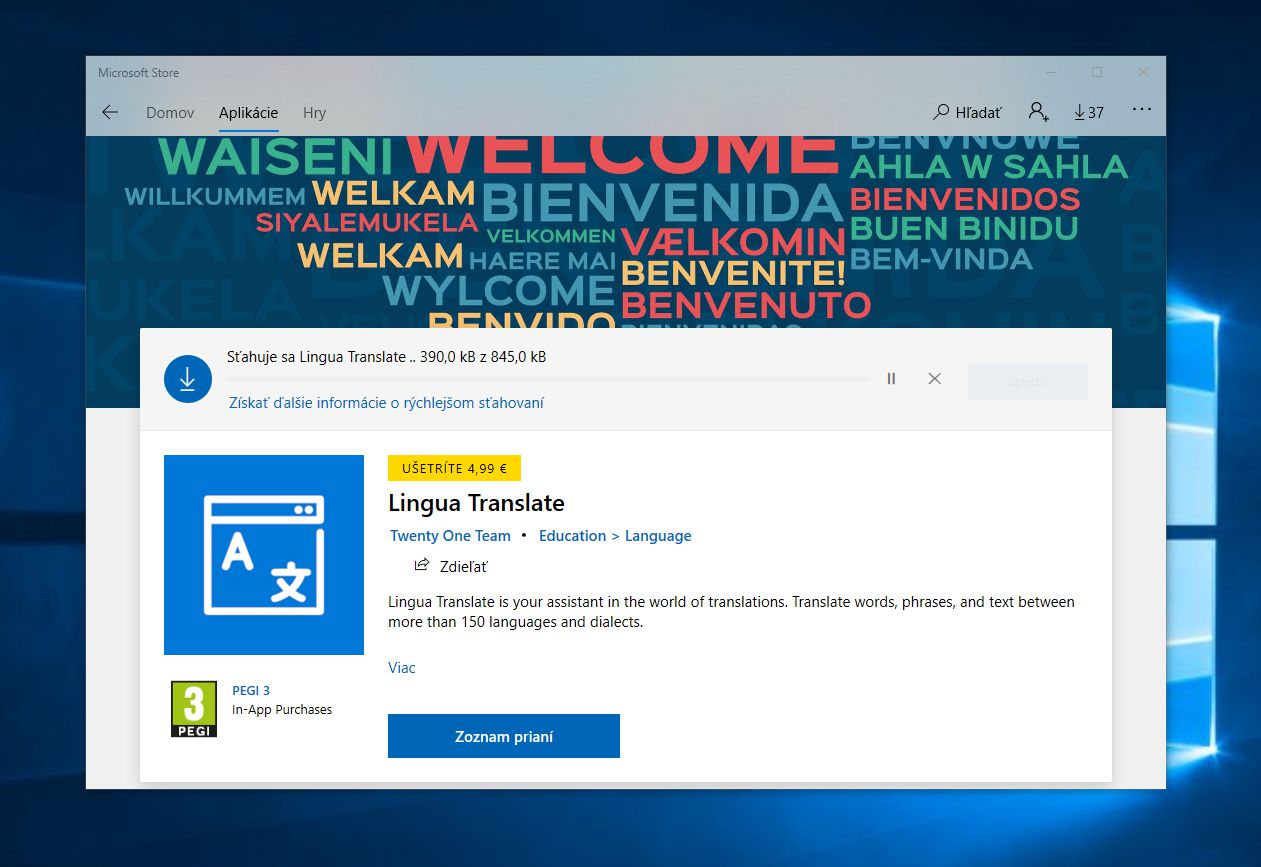Go back with the back arrow
The width and height of the screenshot is (1261, 867).
point(110,113)
